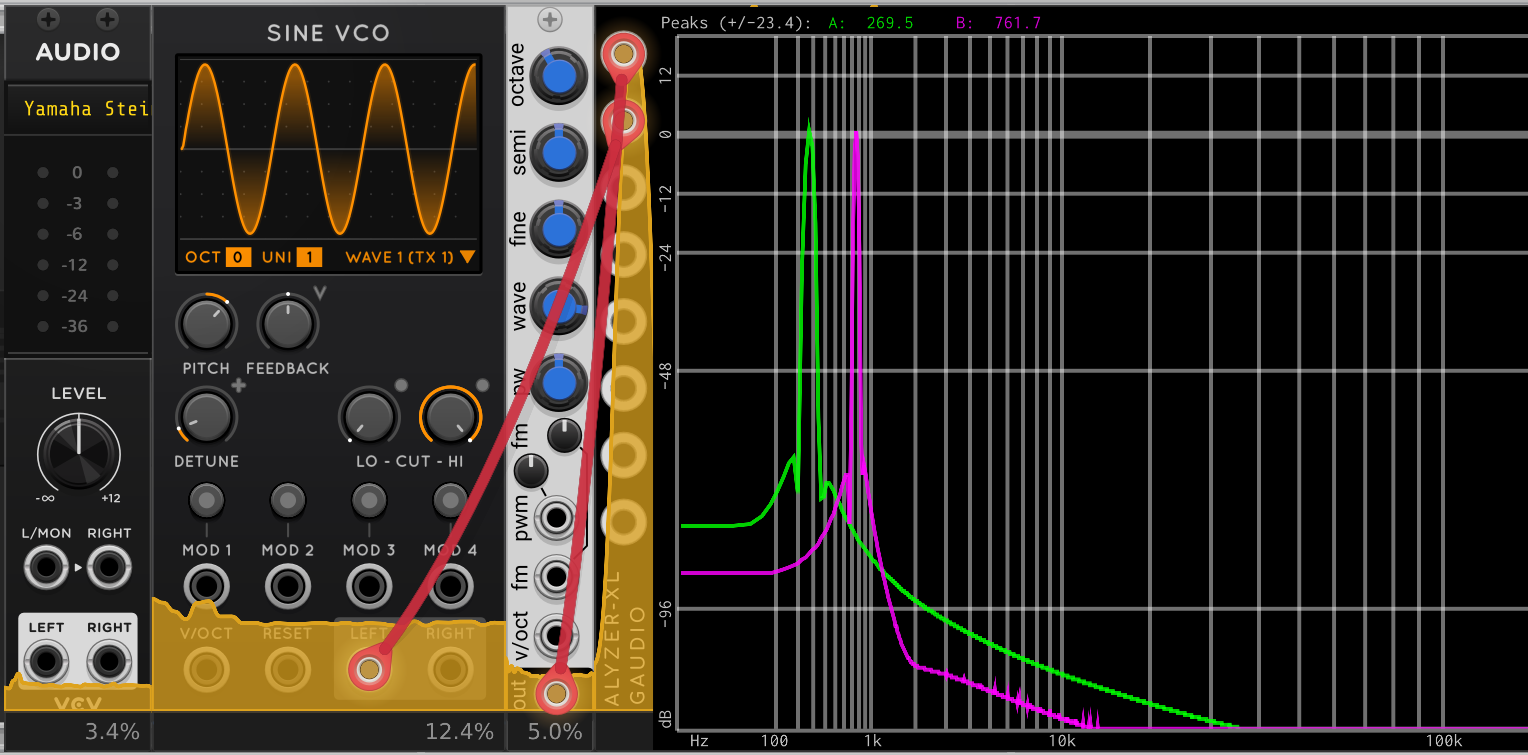Viewport: 1528px width, 755px height.
Task: Click the right screw on Audio module
Action: [x=108, y=19]
